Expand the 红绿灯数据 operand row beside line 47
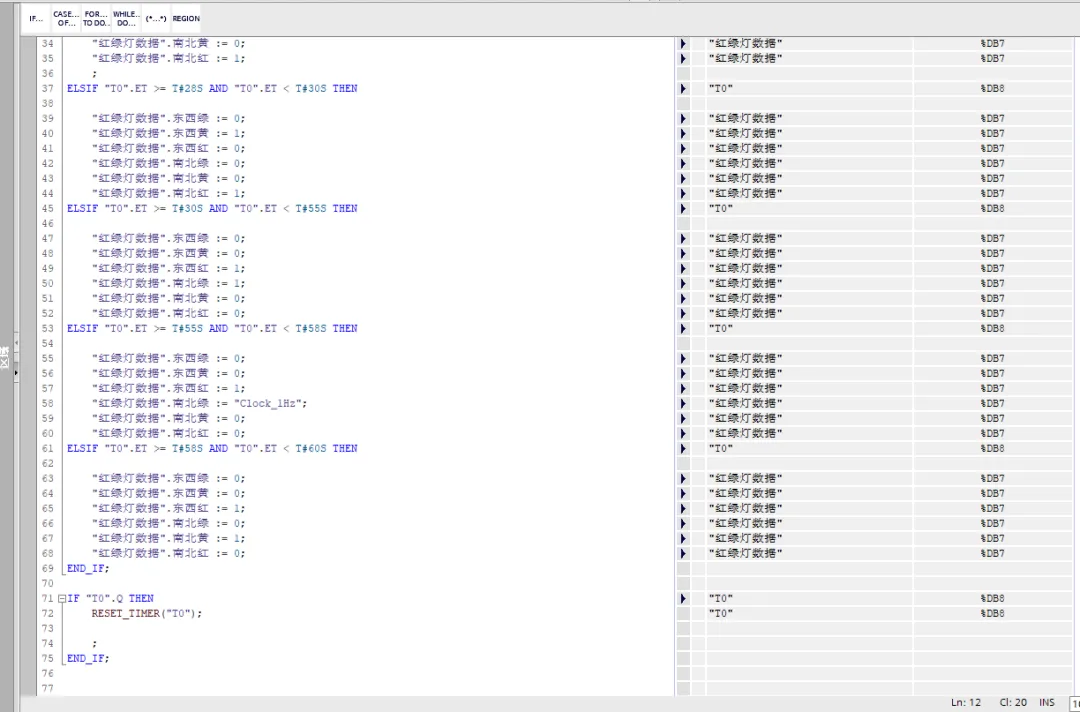This screenshot has width=1080, height=712. [x=683, y=238]
